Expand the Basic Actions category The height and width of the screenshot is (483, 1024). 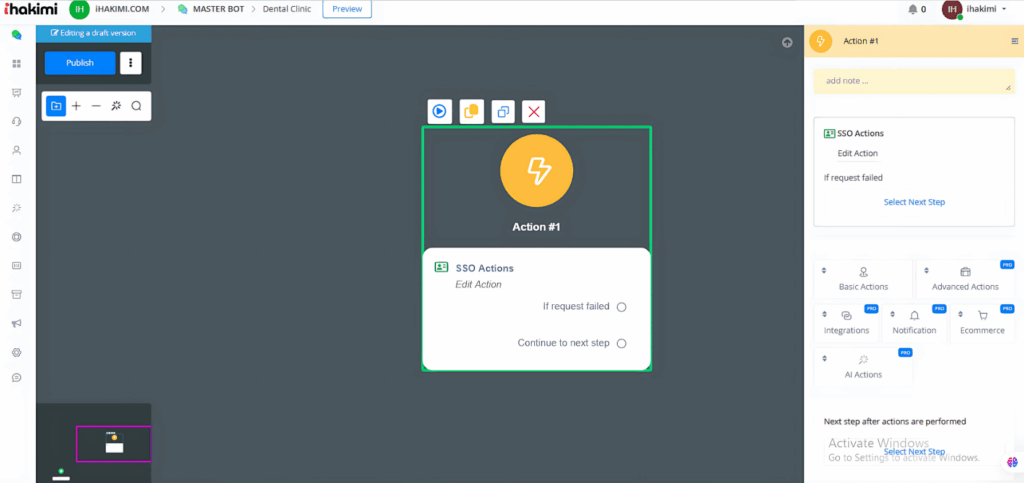[x=863, y=279]
